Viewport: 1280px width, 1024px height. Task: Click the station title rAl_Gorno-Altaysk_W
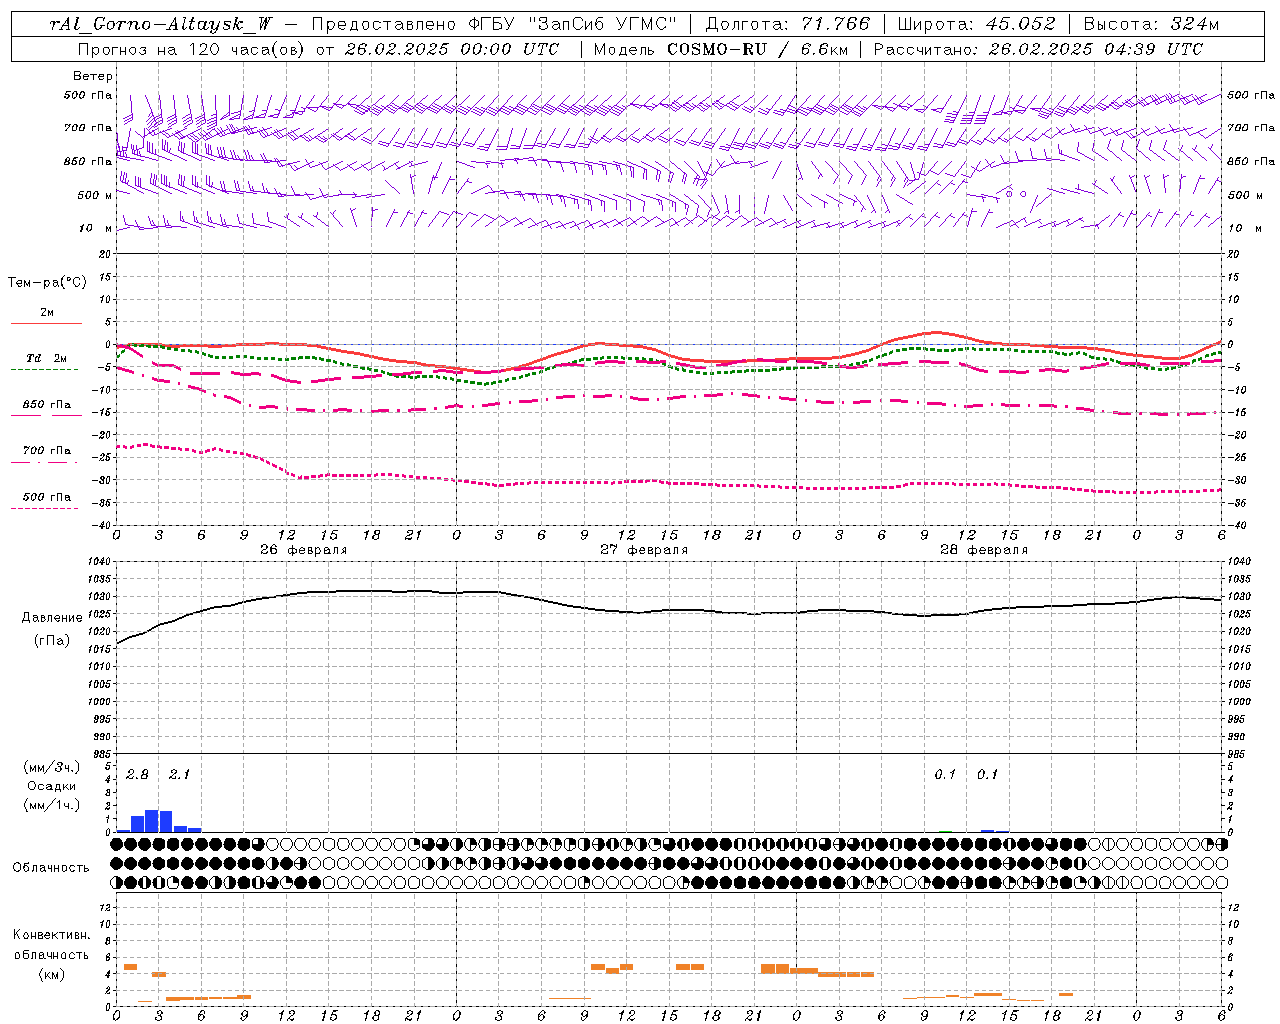[x=161, y=25]
